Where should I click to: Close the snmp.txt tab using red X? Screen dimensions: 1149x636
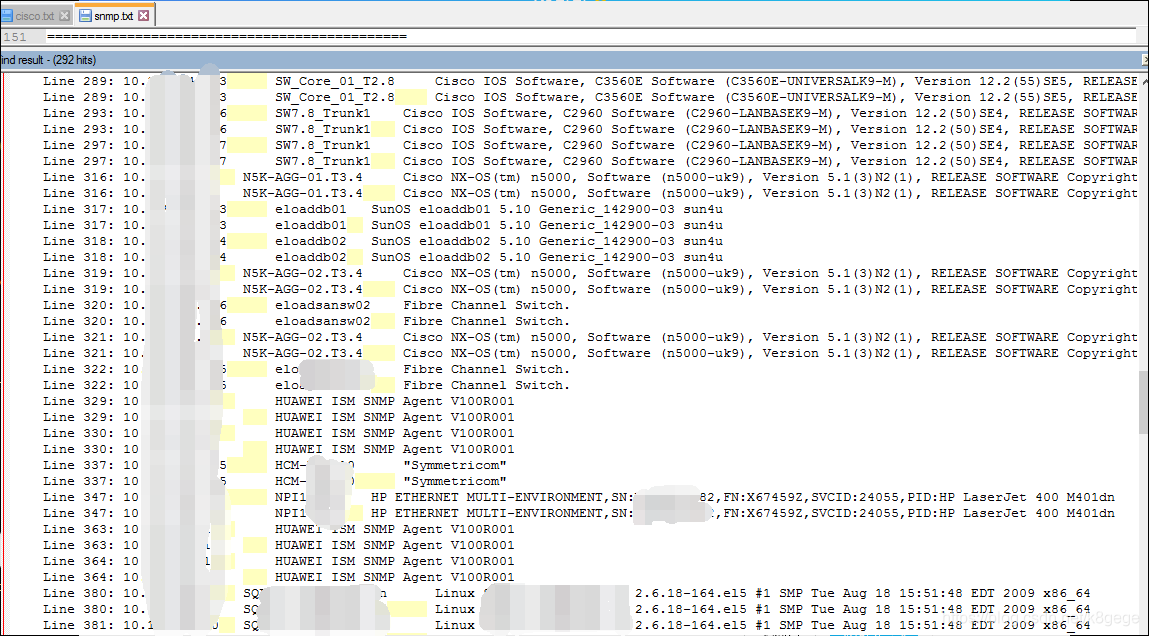pos(144,15)
